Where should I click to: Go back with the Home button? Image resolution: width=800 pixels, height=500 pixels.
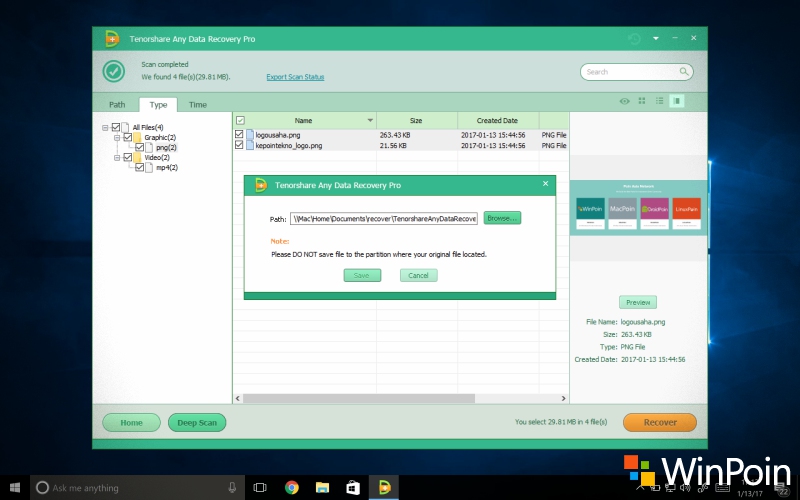click(131, 422)
